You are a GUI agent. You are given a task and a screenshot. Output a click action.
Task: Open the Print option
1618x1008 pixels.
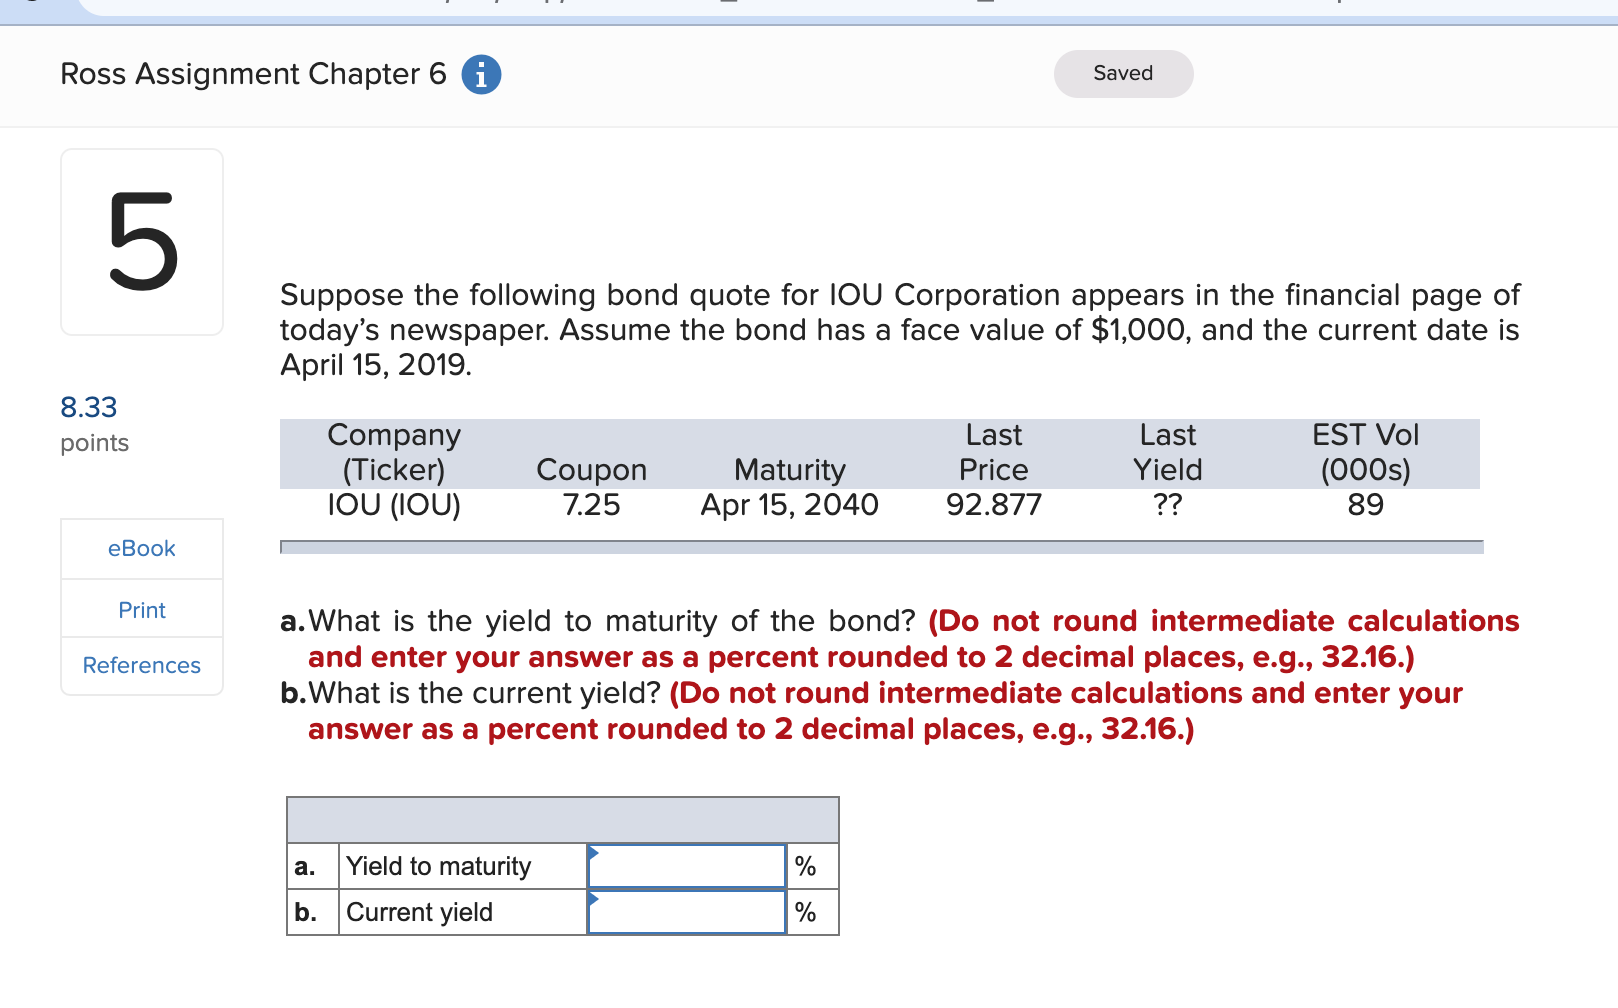[141, 609]
